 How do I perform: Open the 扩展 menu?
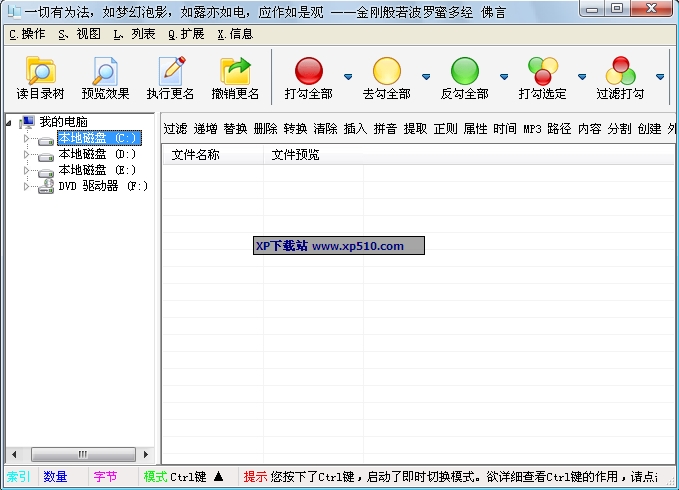coord(186,33)
